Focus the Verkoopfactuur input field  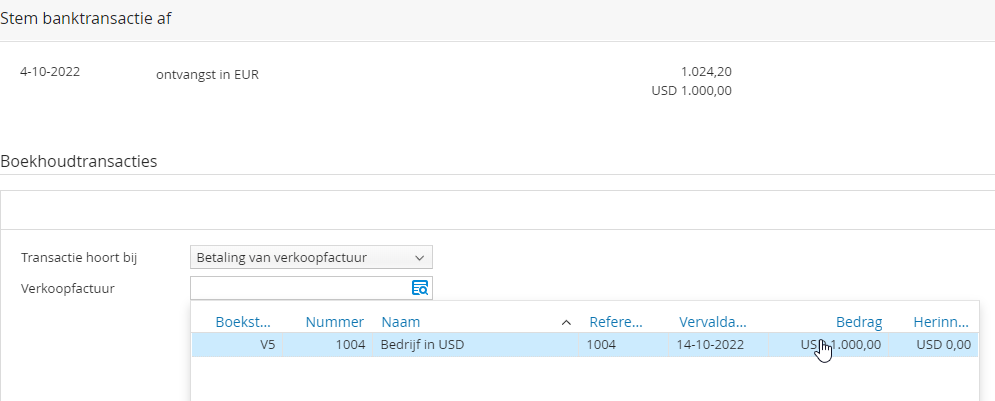300,288
